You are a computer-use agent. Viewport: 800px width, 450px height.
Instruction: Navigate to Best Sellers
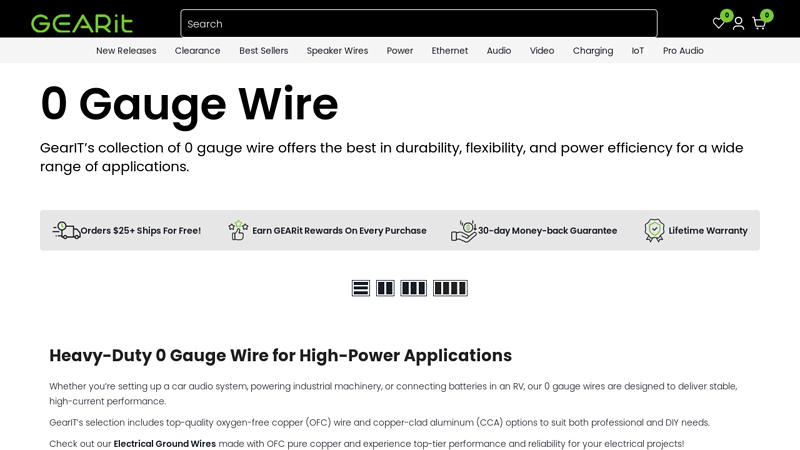pyautogui.click(x=263, y=51)
